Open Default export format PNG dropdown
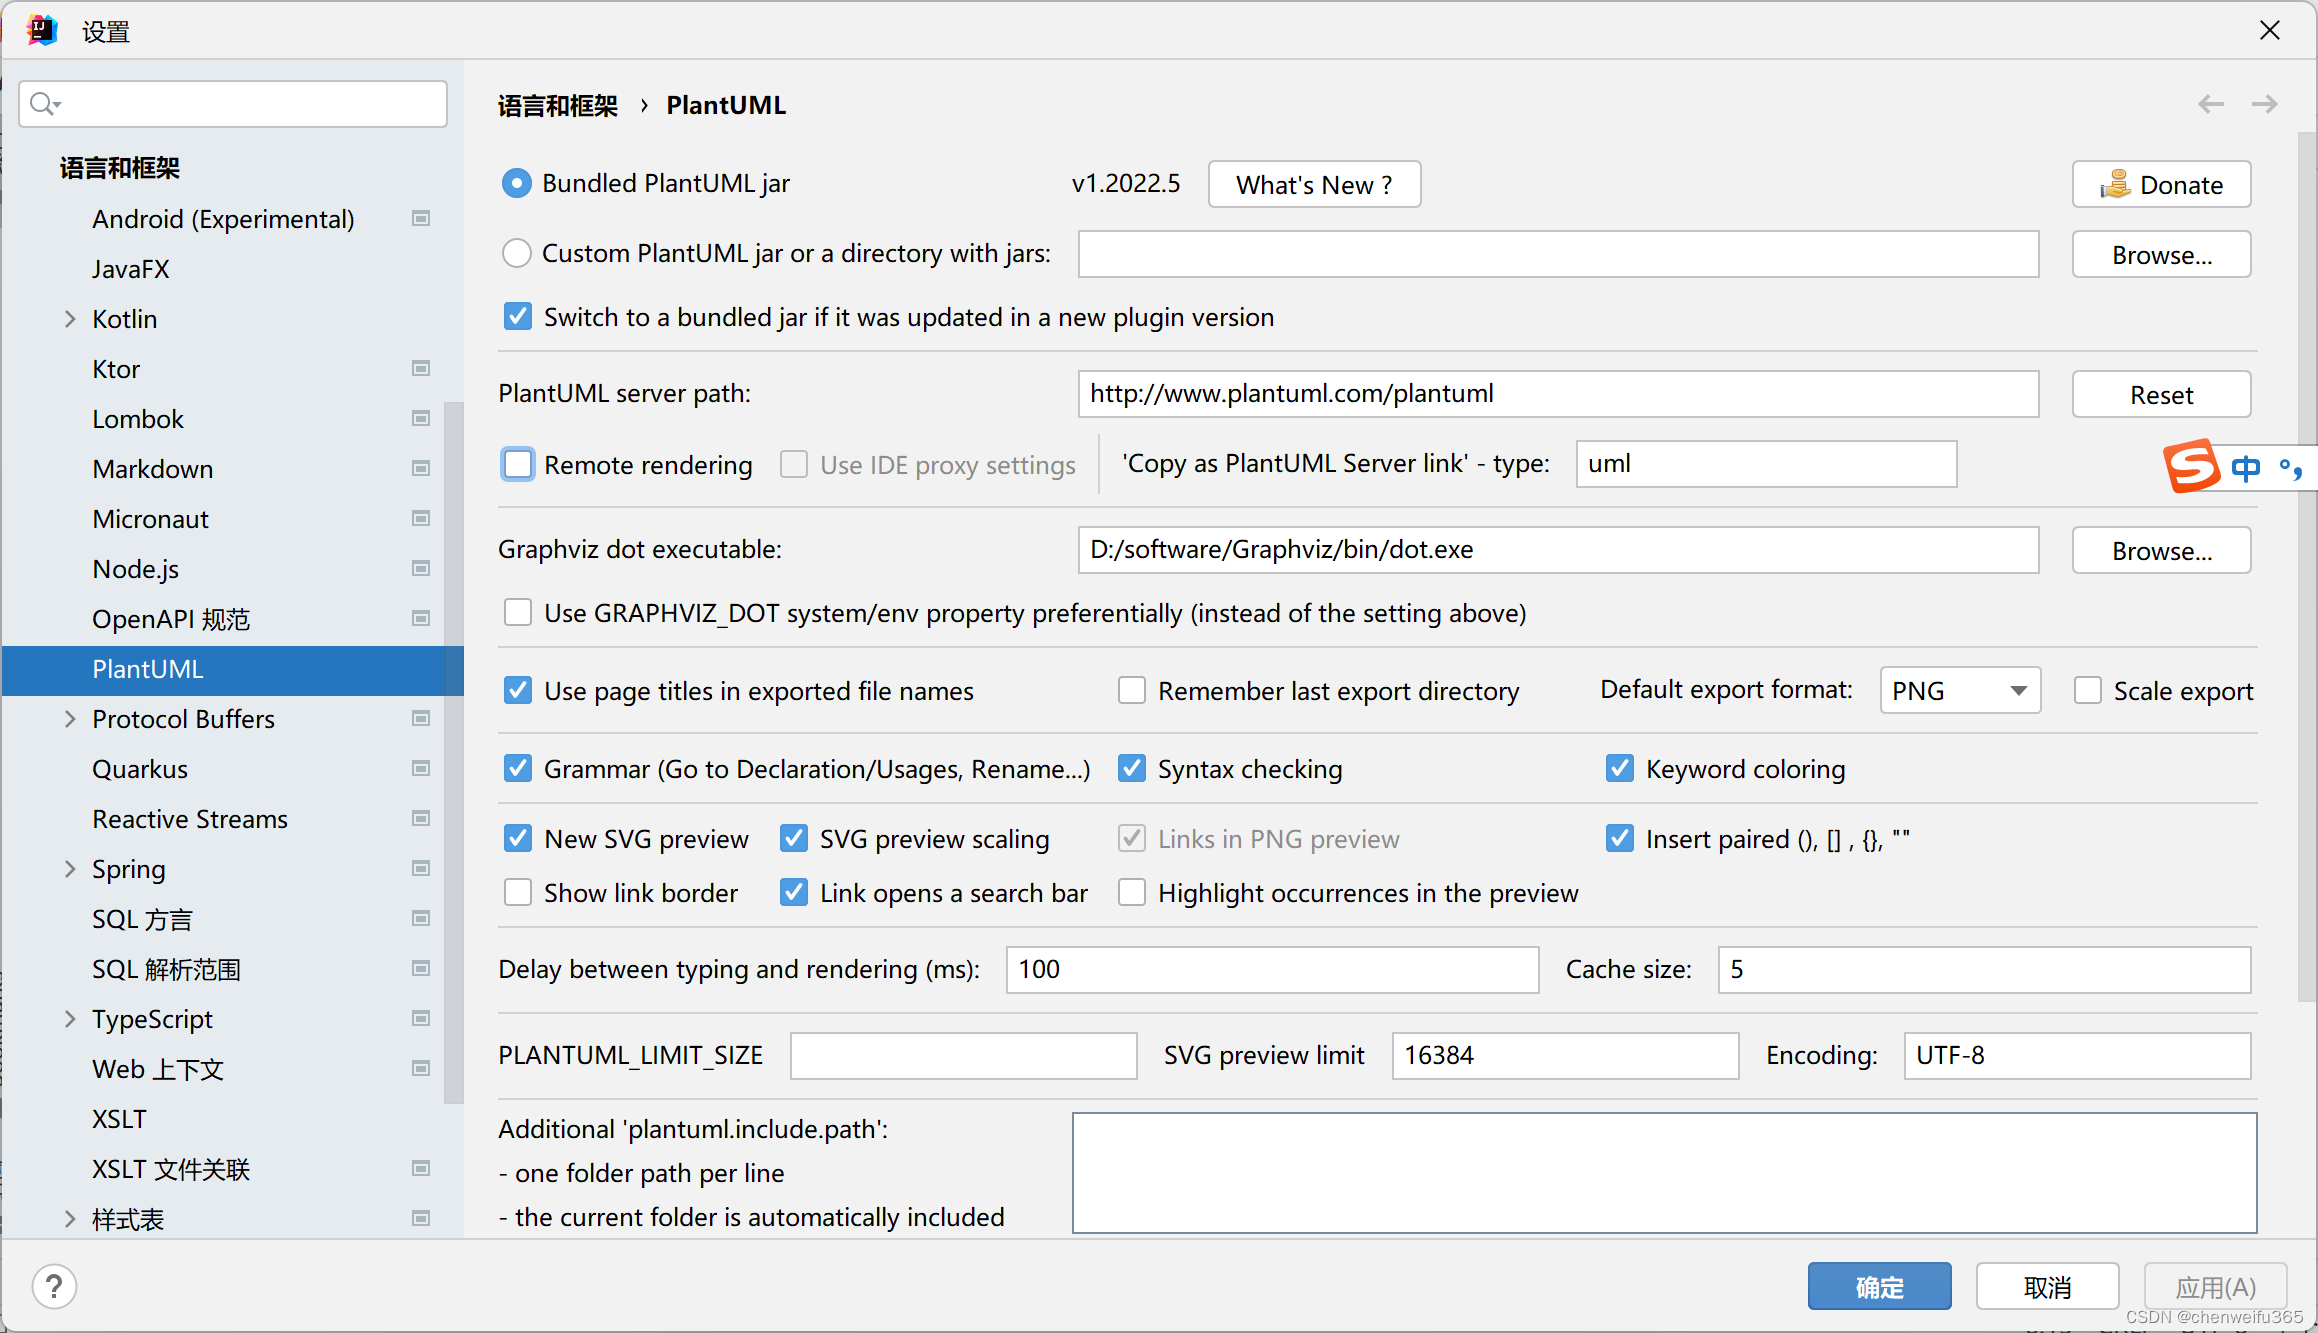This screenshot has width=2318, height=1333. point(1959,690)
